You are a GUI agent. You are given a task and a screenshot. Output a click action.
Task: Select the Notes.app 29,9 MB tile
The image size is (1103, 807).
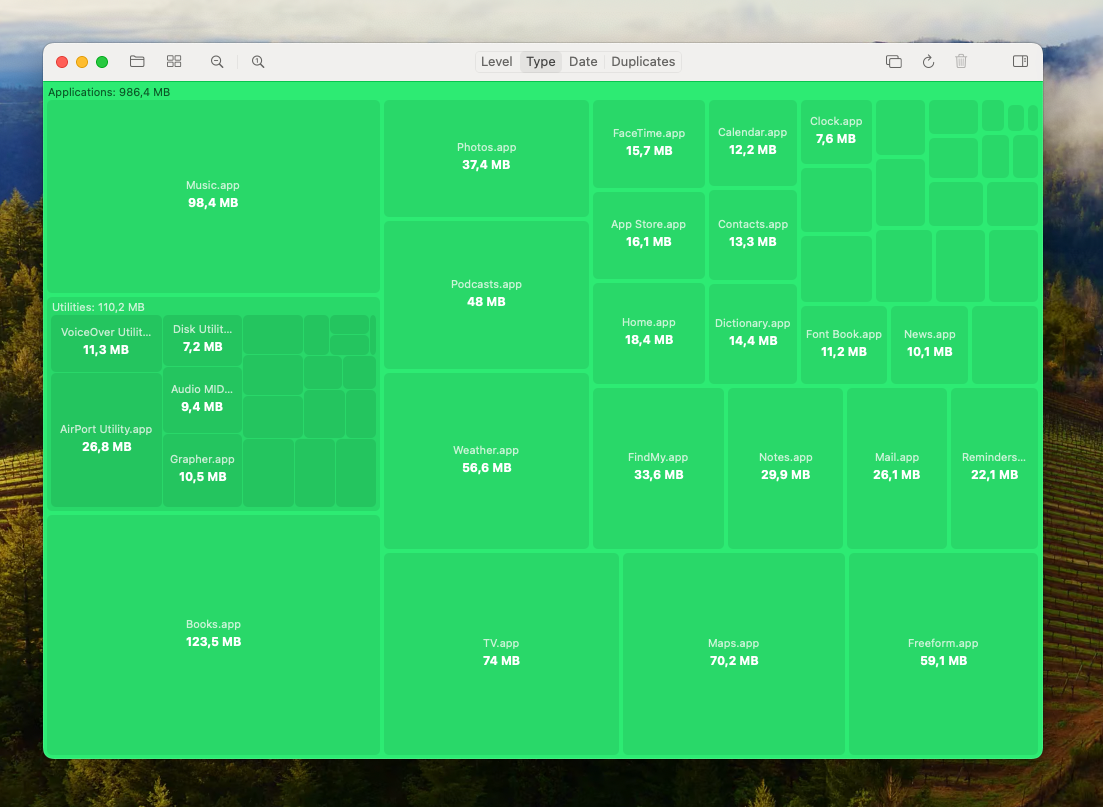coord(786,468)
